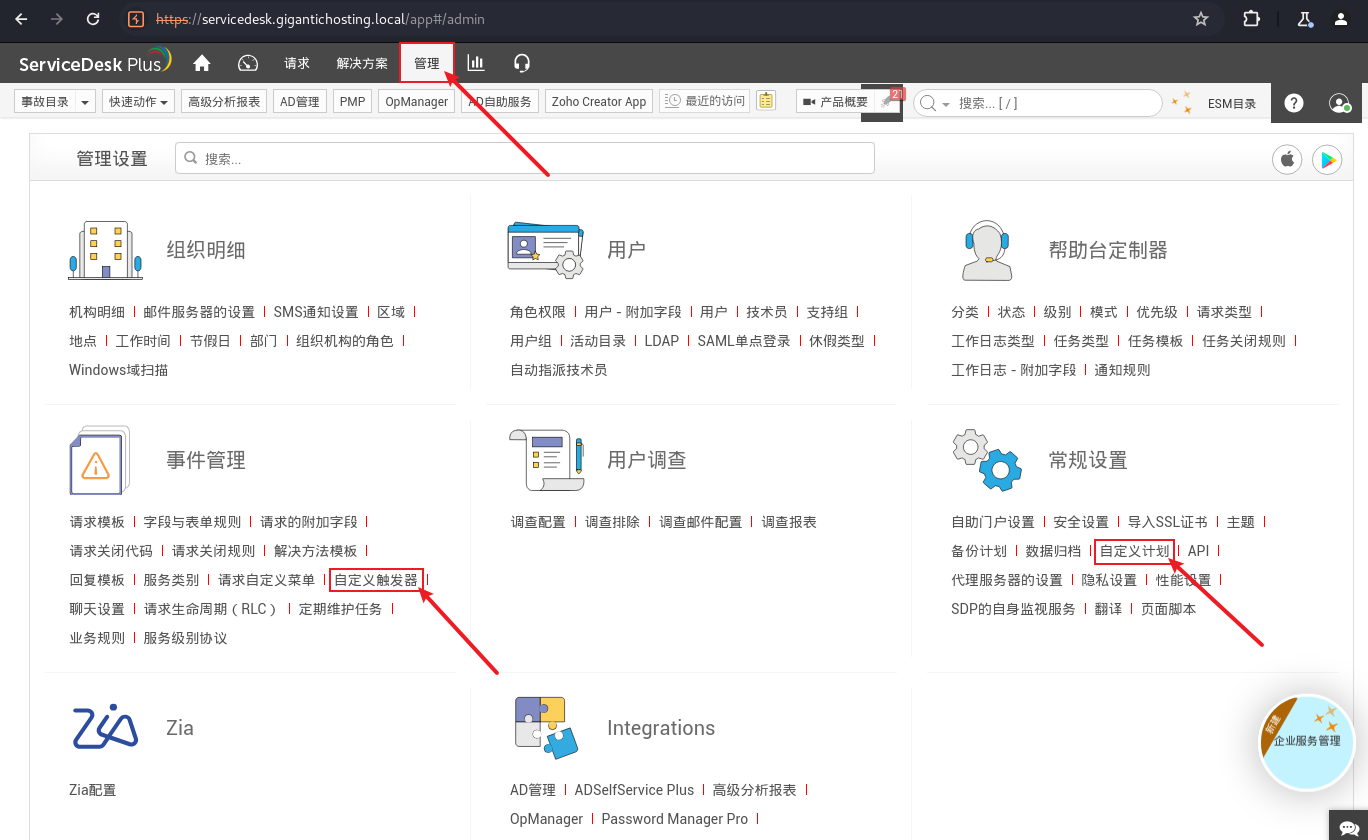Open the dashboard gauge icon
The width and height of the screenshot is (1368, 840).
(x=248, y=63)
